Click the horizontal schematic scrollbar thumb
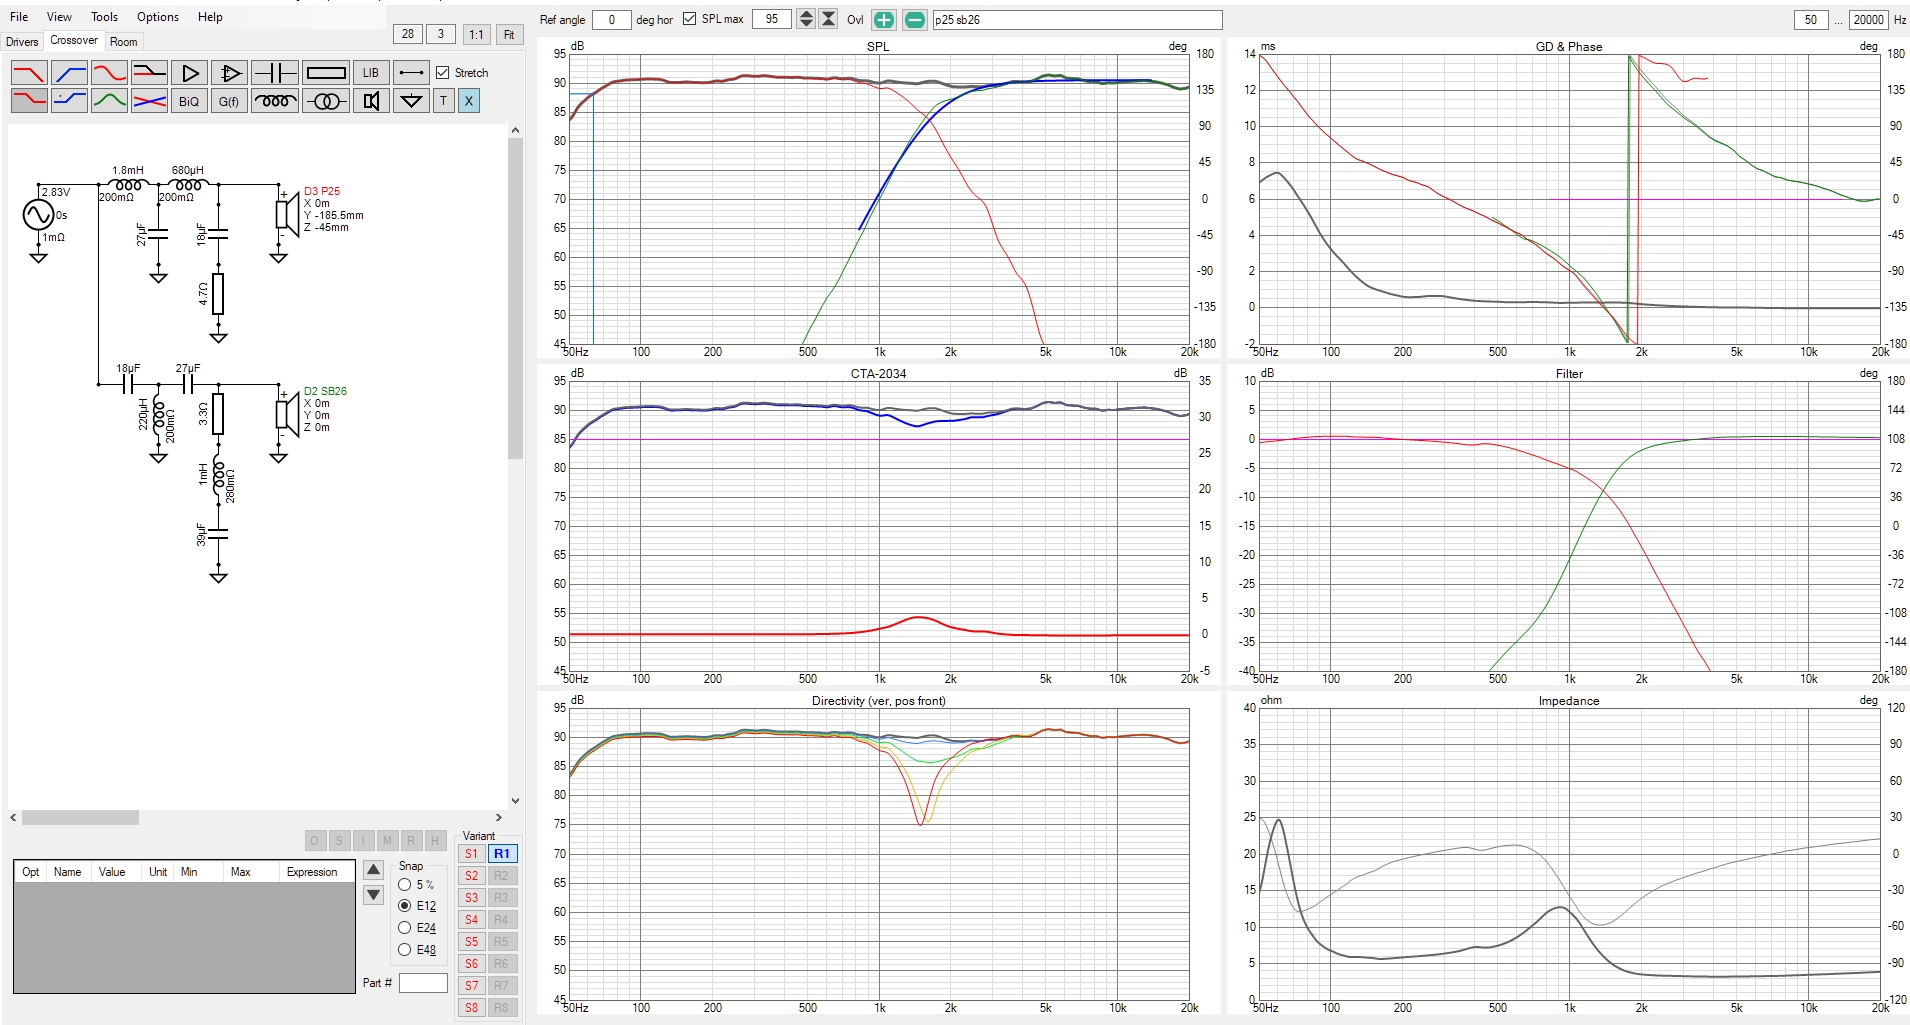 coord(80,817)
